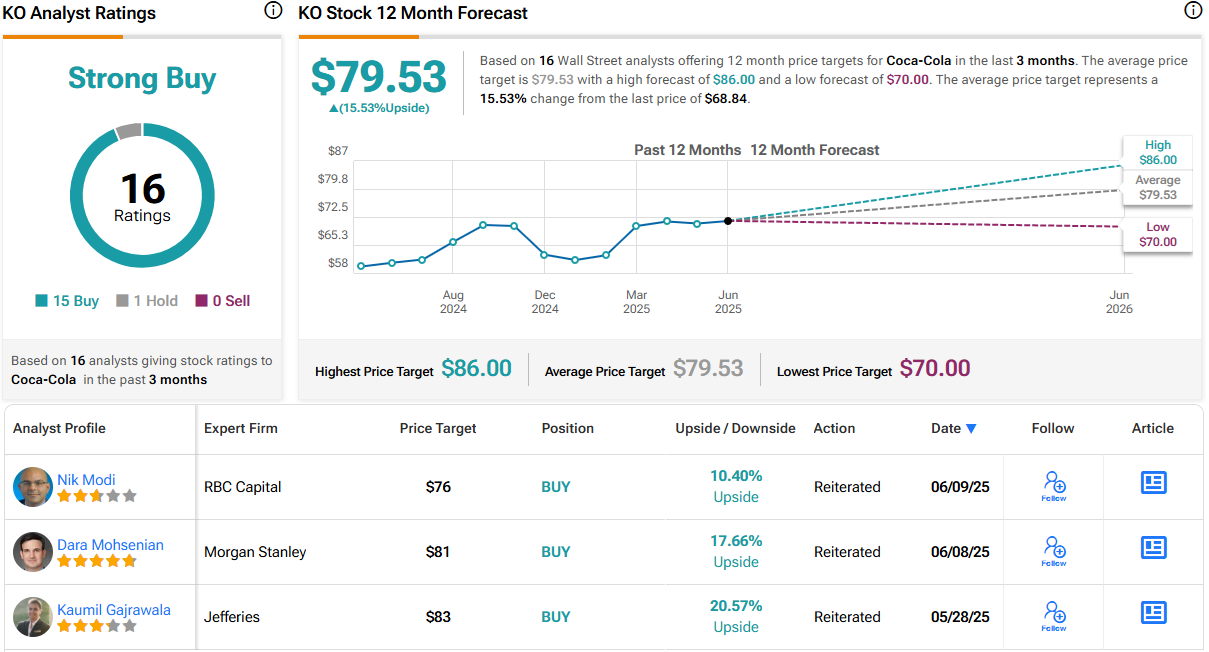Open article for Jefferies rating
This screenshot has height=652, width=1209.
(x=1154, y=613)
